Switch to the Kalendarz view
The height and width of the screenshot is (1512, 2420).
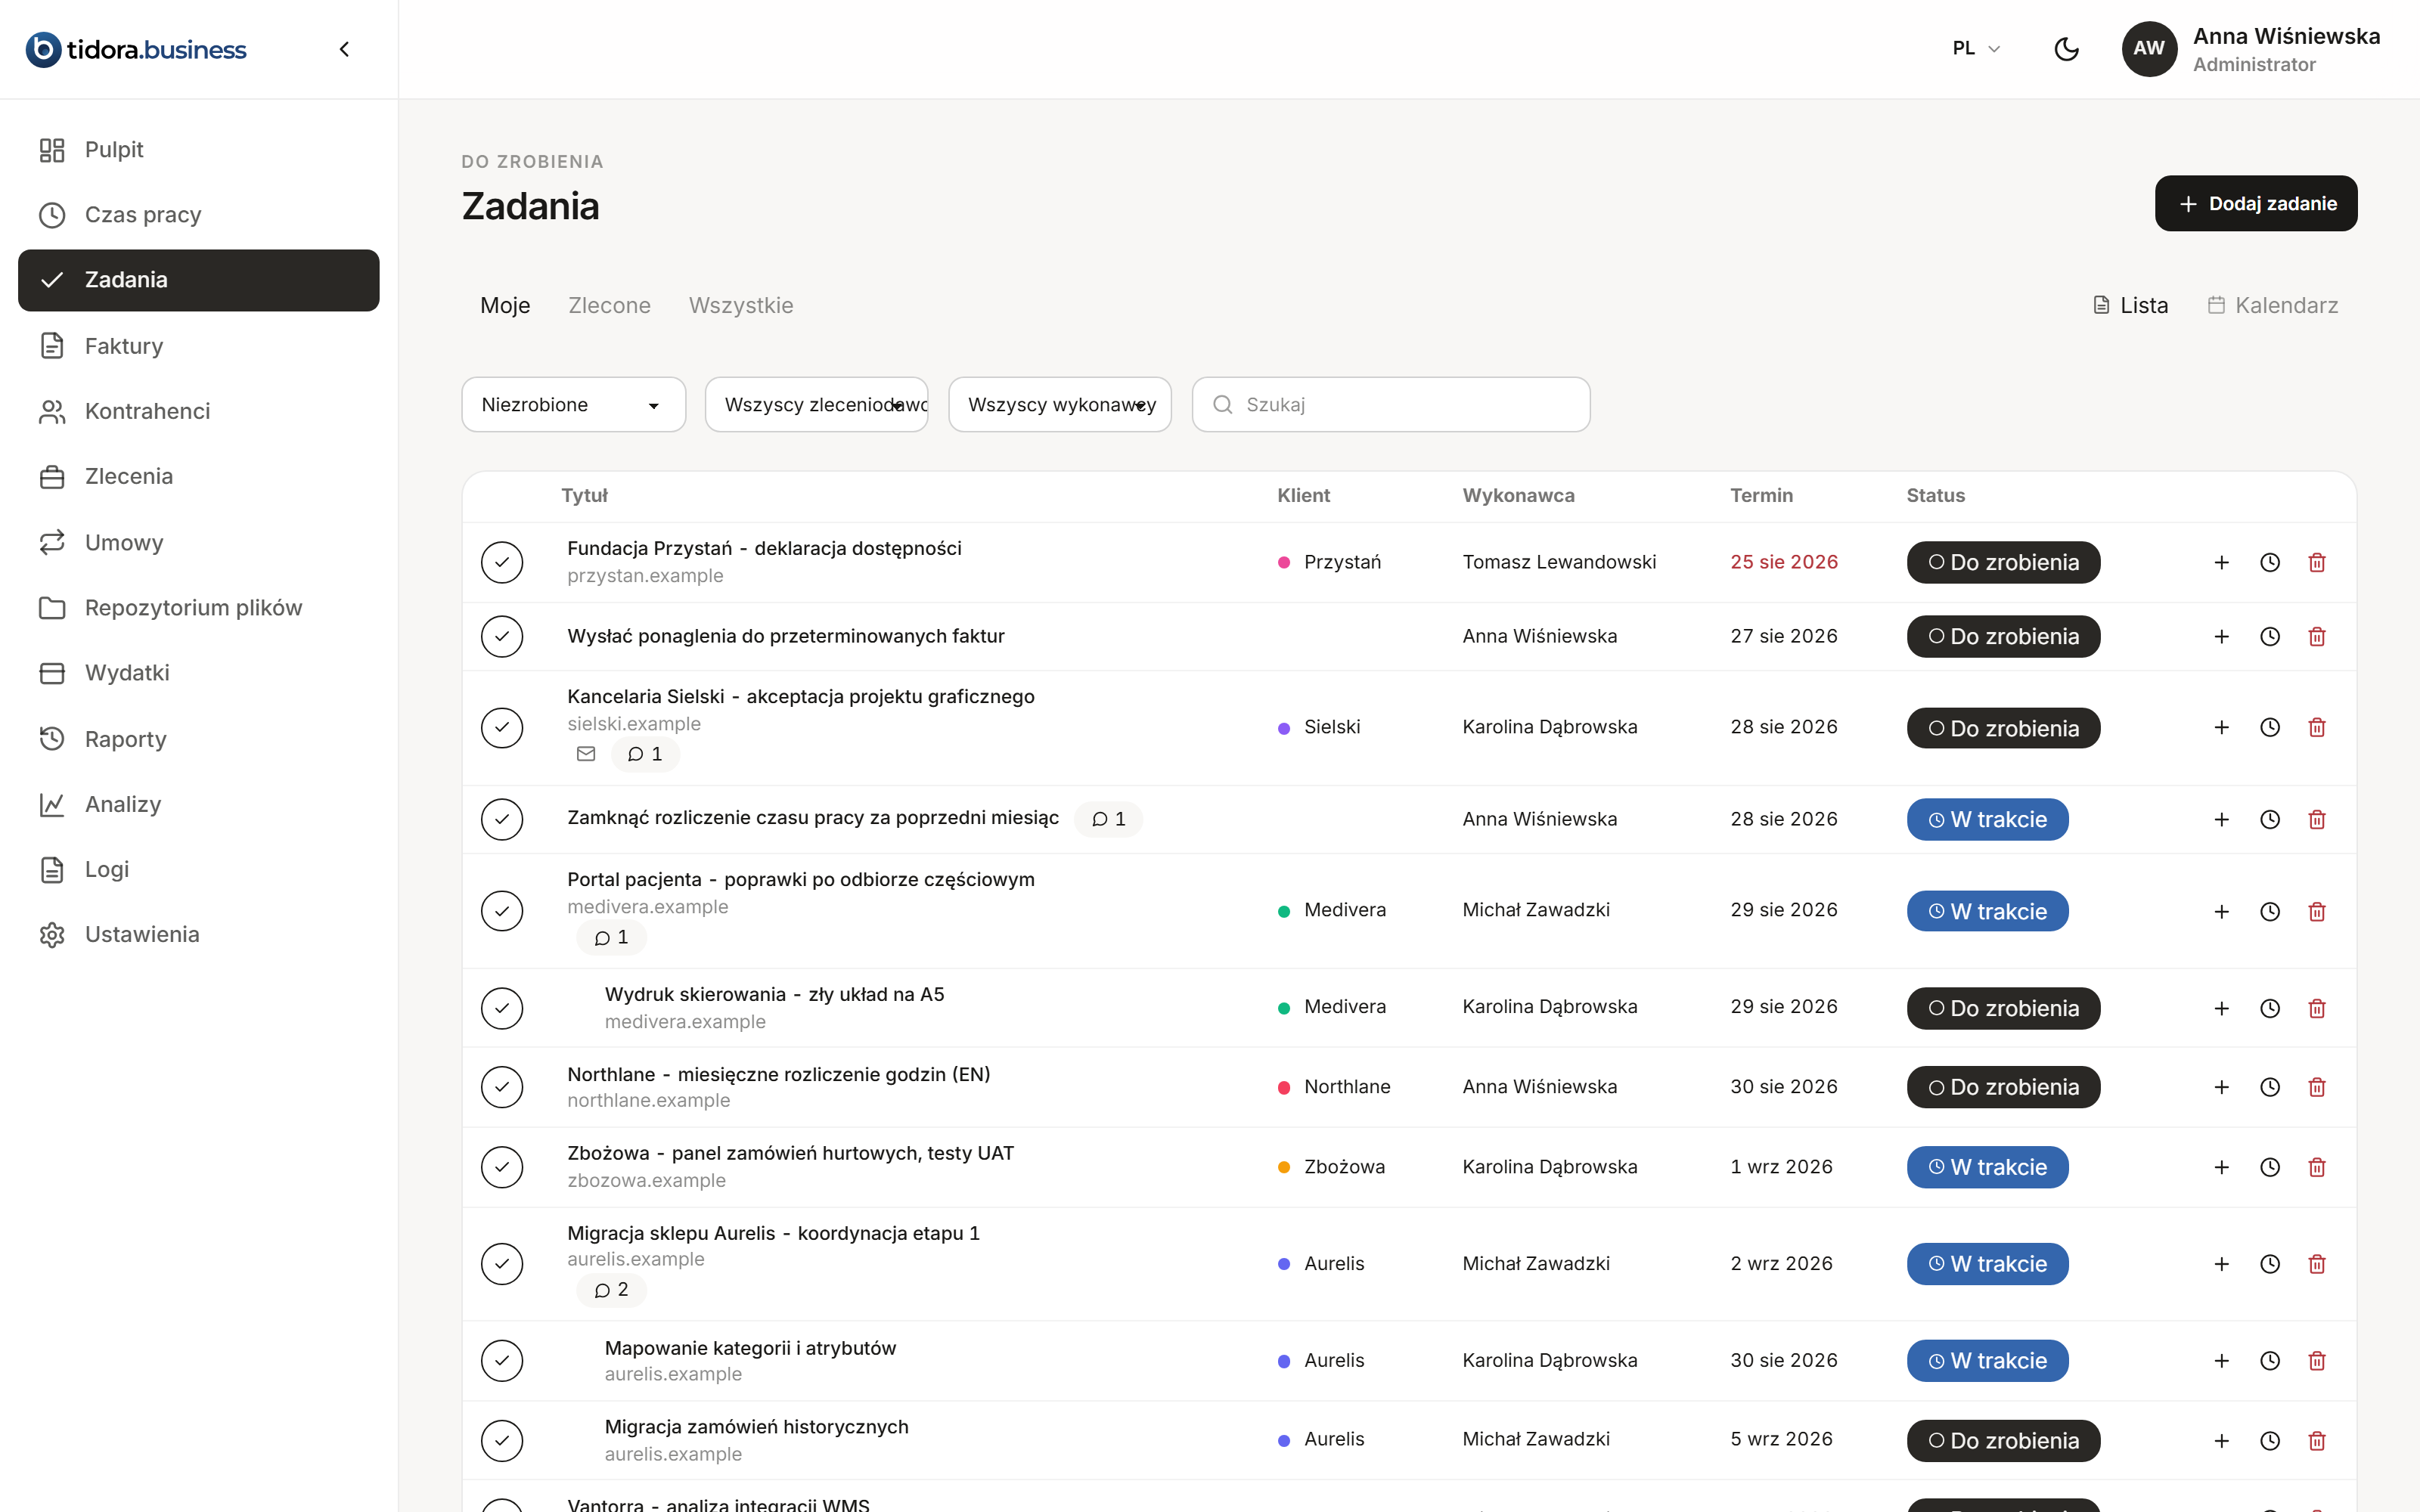[2273, 305]
